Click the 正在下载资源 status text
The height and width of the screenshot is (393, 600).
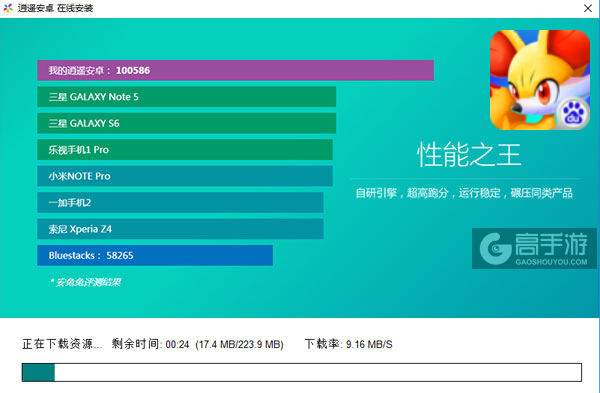[62, 344]
